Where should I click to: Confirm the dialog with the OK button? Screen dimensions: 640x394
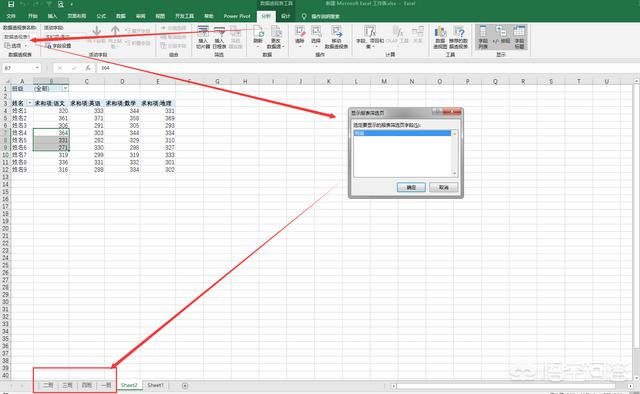coord(411,187)
